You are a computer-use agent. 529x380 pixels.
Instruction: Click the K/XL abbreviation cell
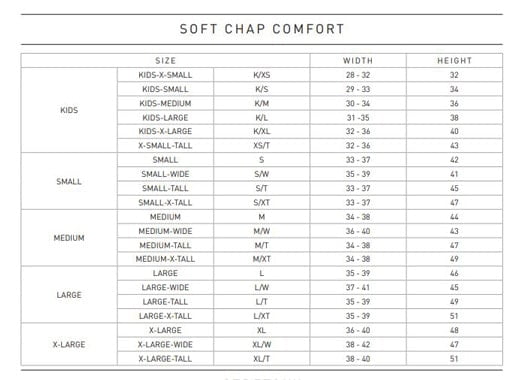261,131
